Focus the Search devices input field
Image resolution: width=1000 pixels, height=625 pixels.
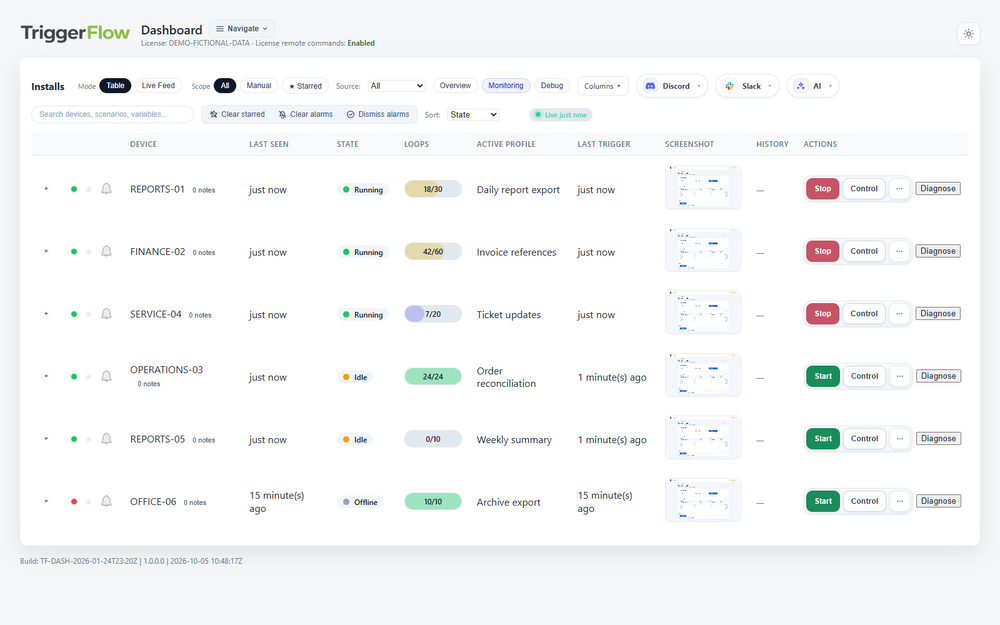(x=112, y=114)
